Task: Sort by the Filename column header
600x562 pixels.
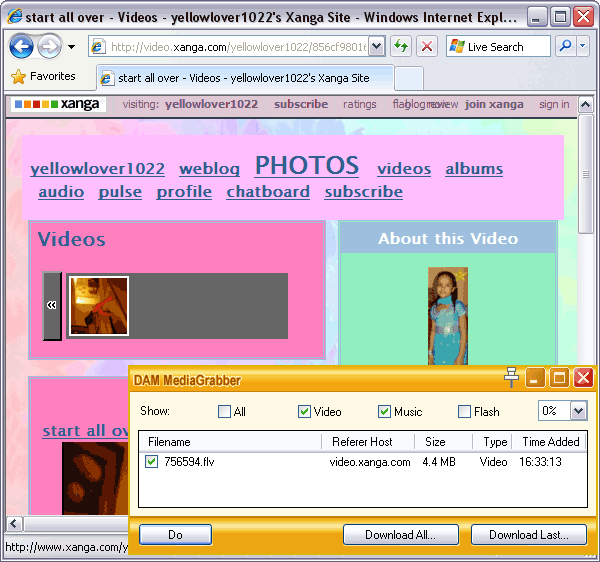Action: pyautogui.click(x=230, y=442)
